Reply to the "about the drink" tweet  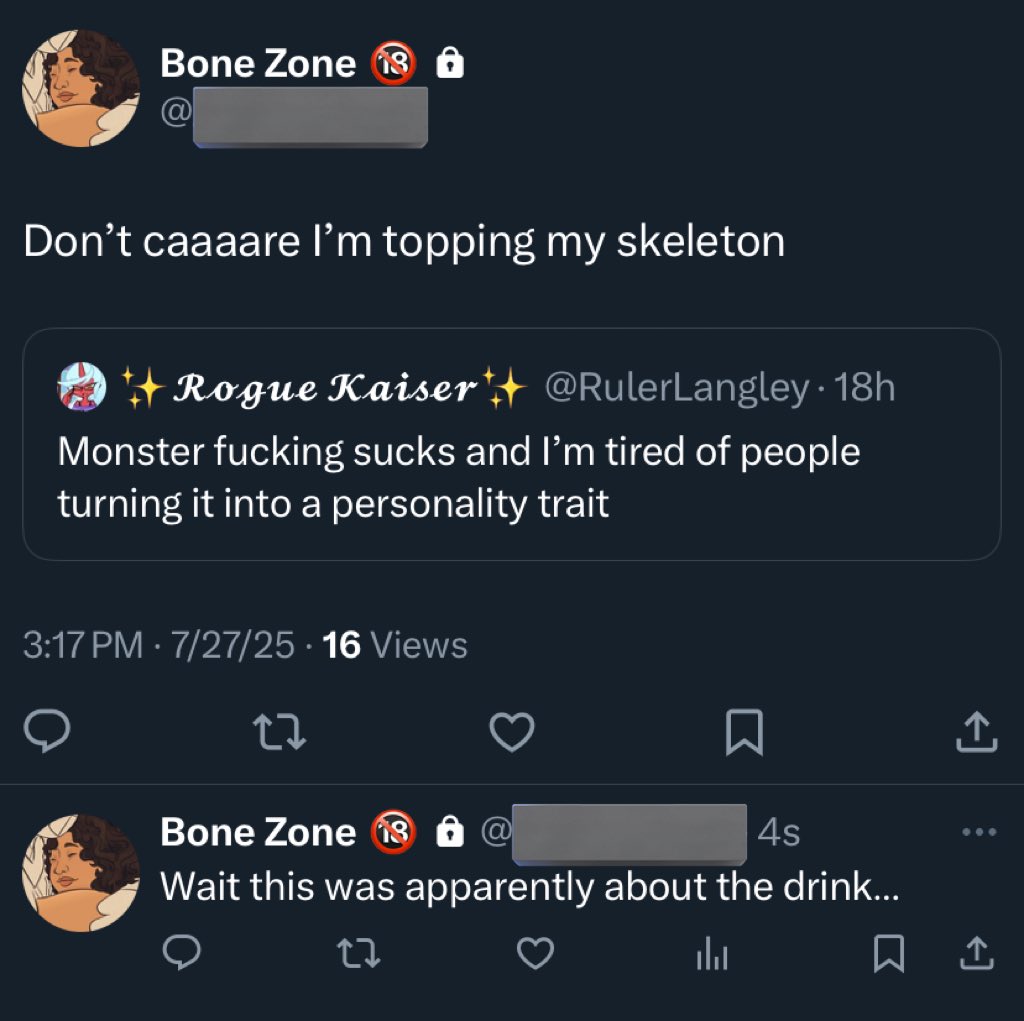click(x=181, y=956)
